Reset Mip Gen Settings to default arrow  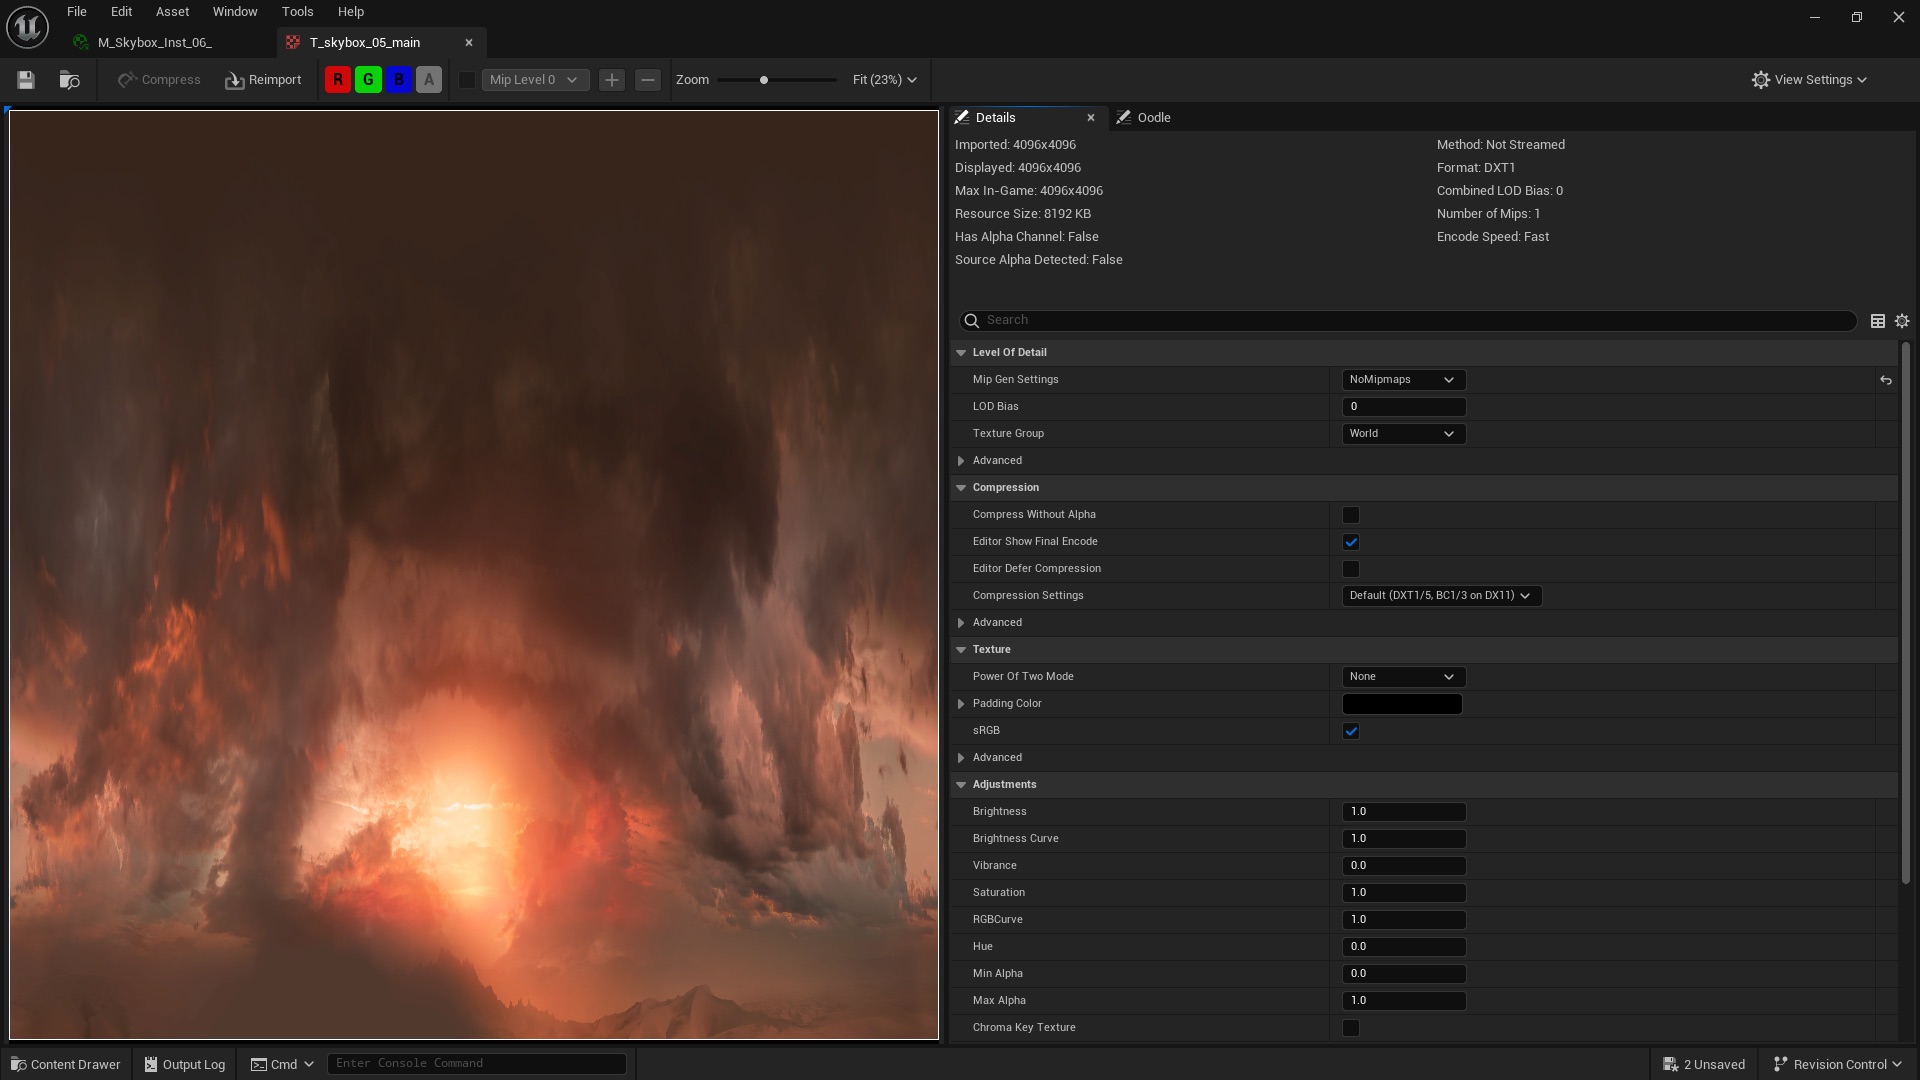(x=1885, y=380)
